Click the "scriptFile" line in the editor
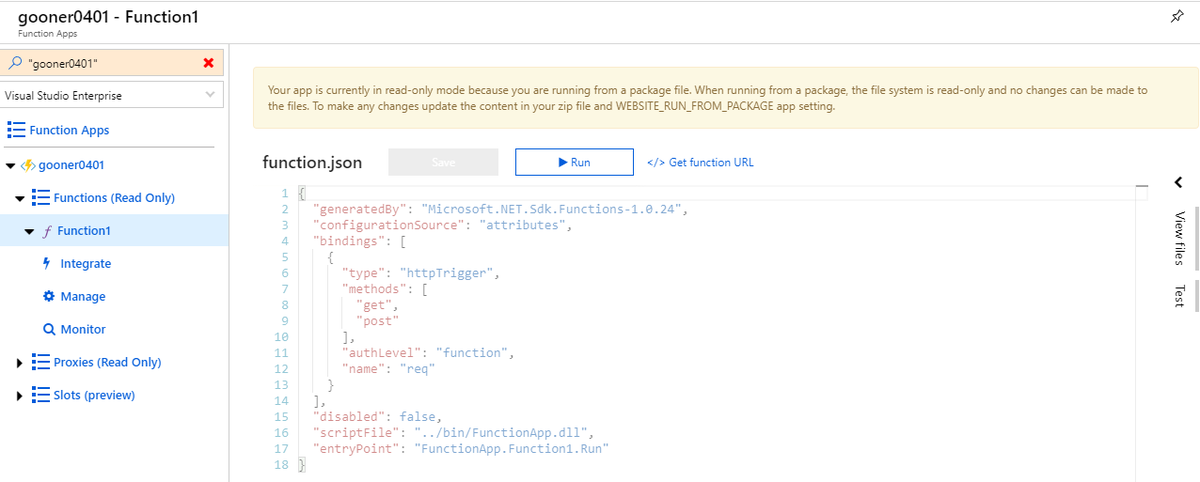Screen dimensions: 1200x482 click(454, 432)
